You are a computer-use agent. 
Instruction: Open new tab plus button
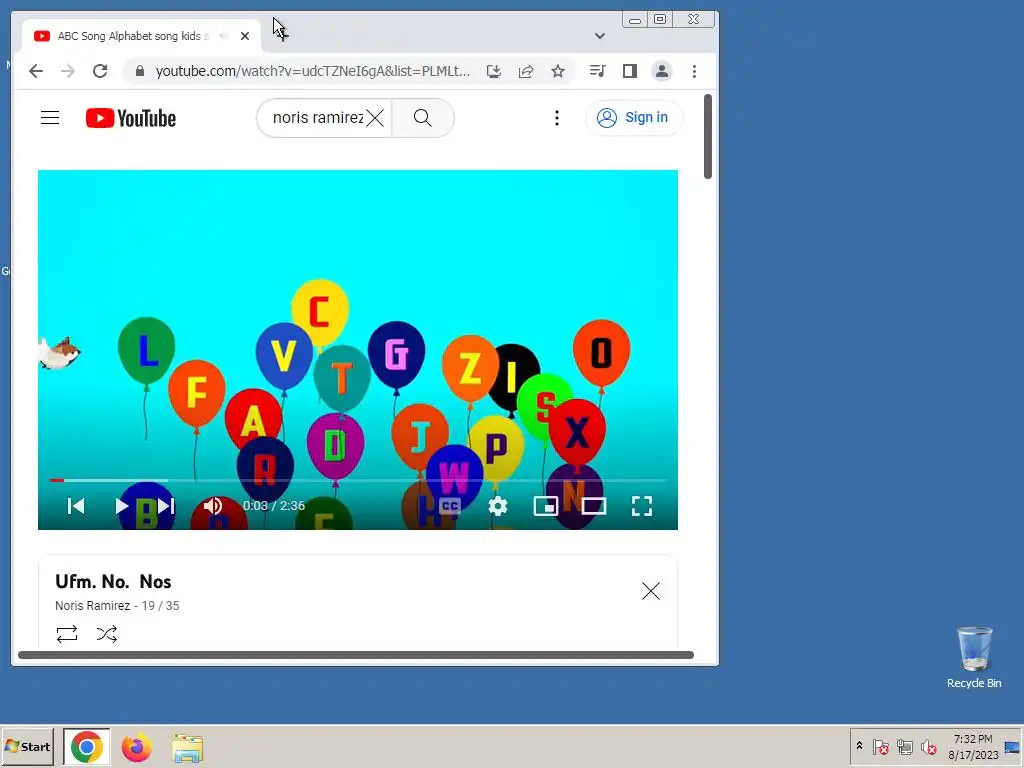coord(281,35)
